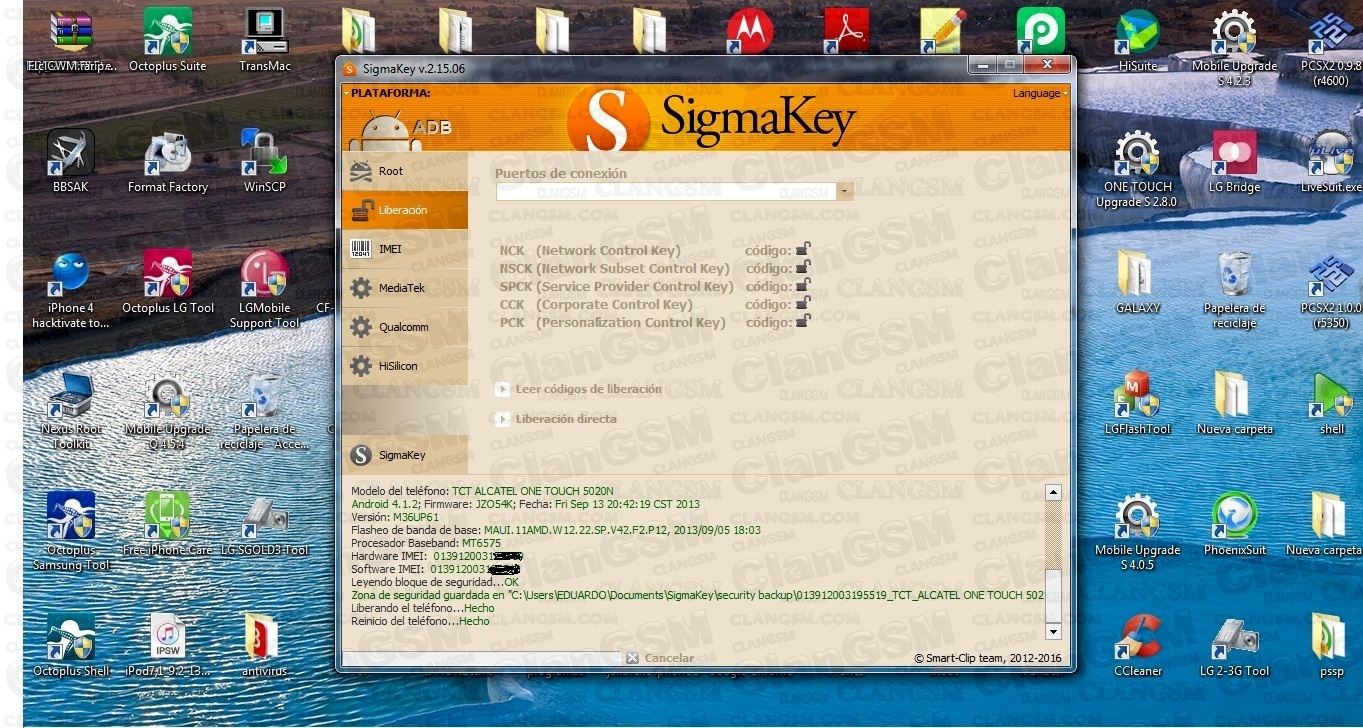Open the shell desktop shortcut

1331,403
